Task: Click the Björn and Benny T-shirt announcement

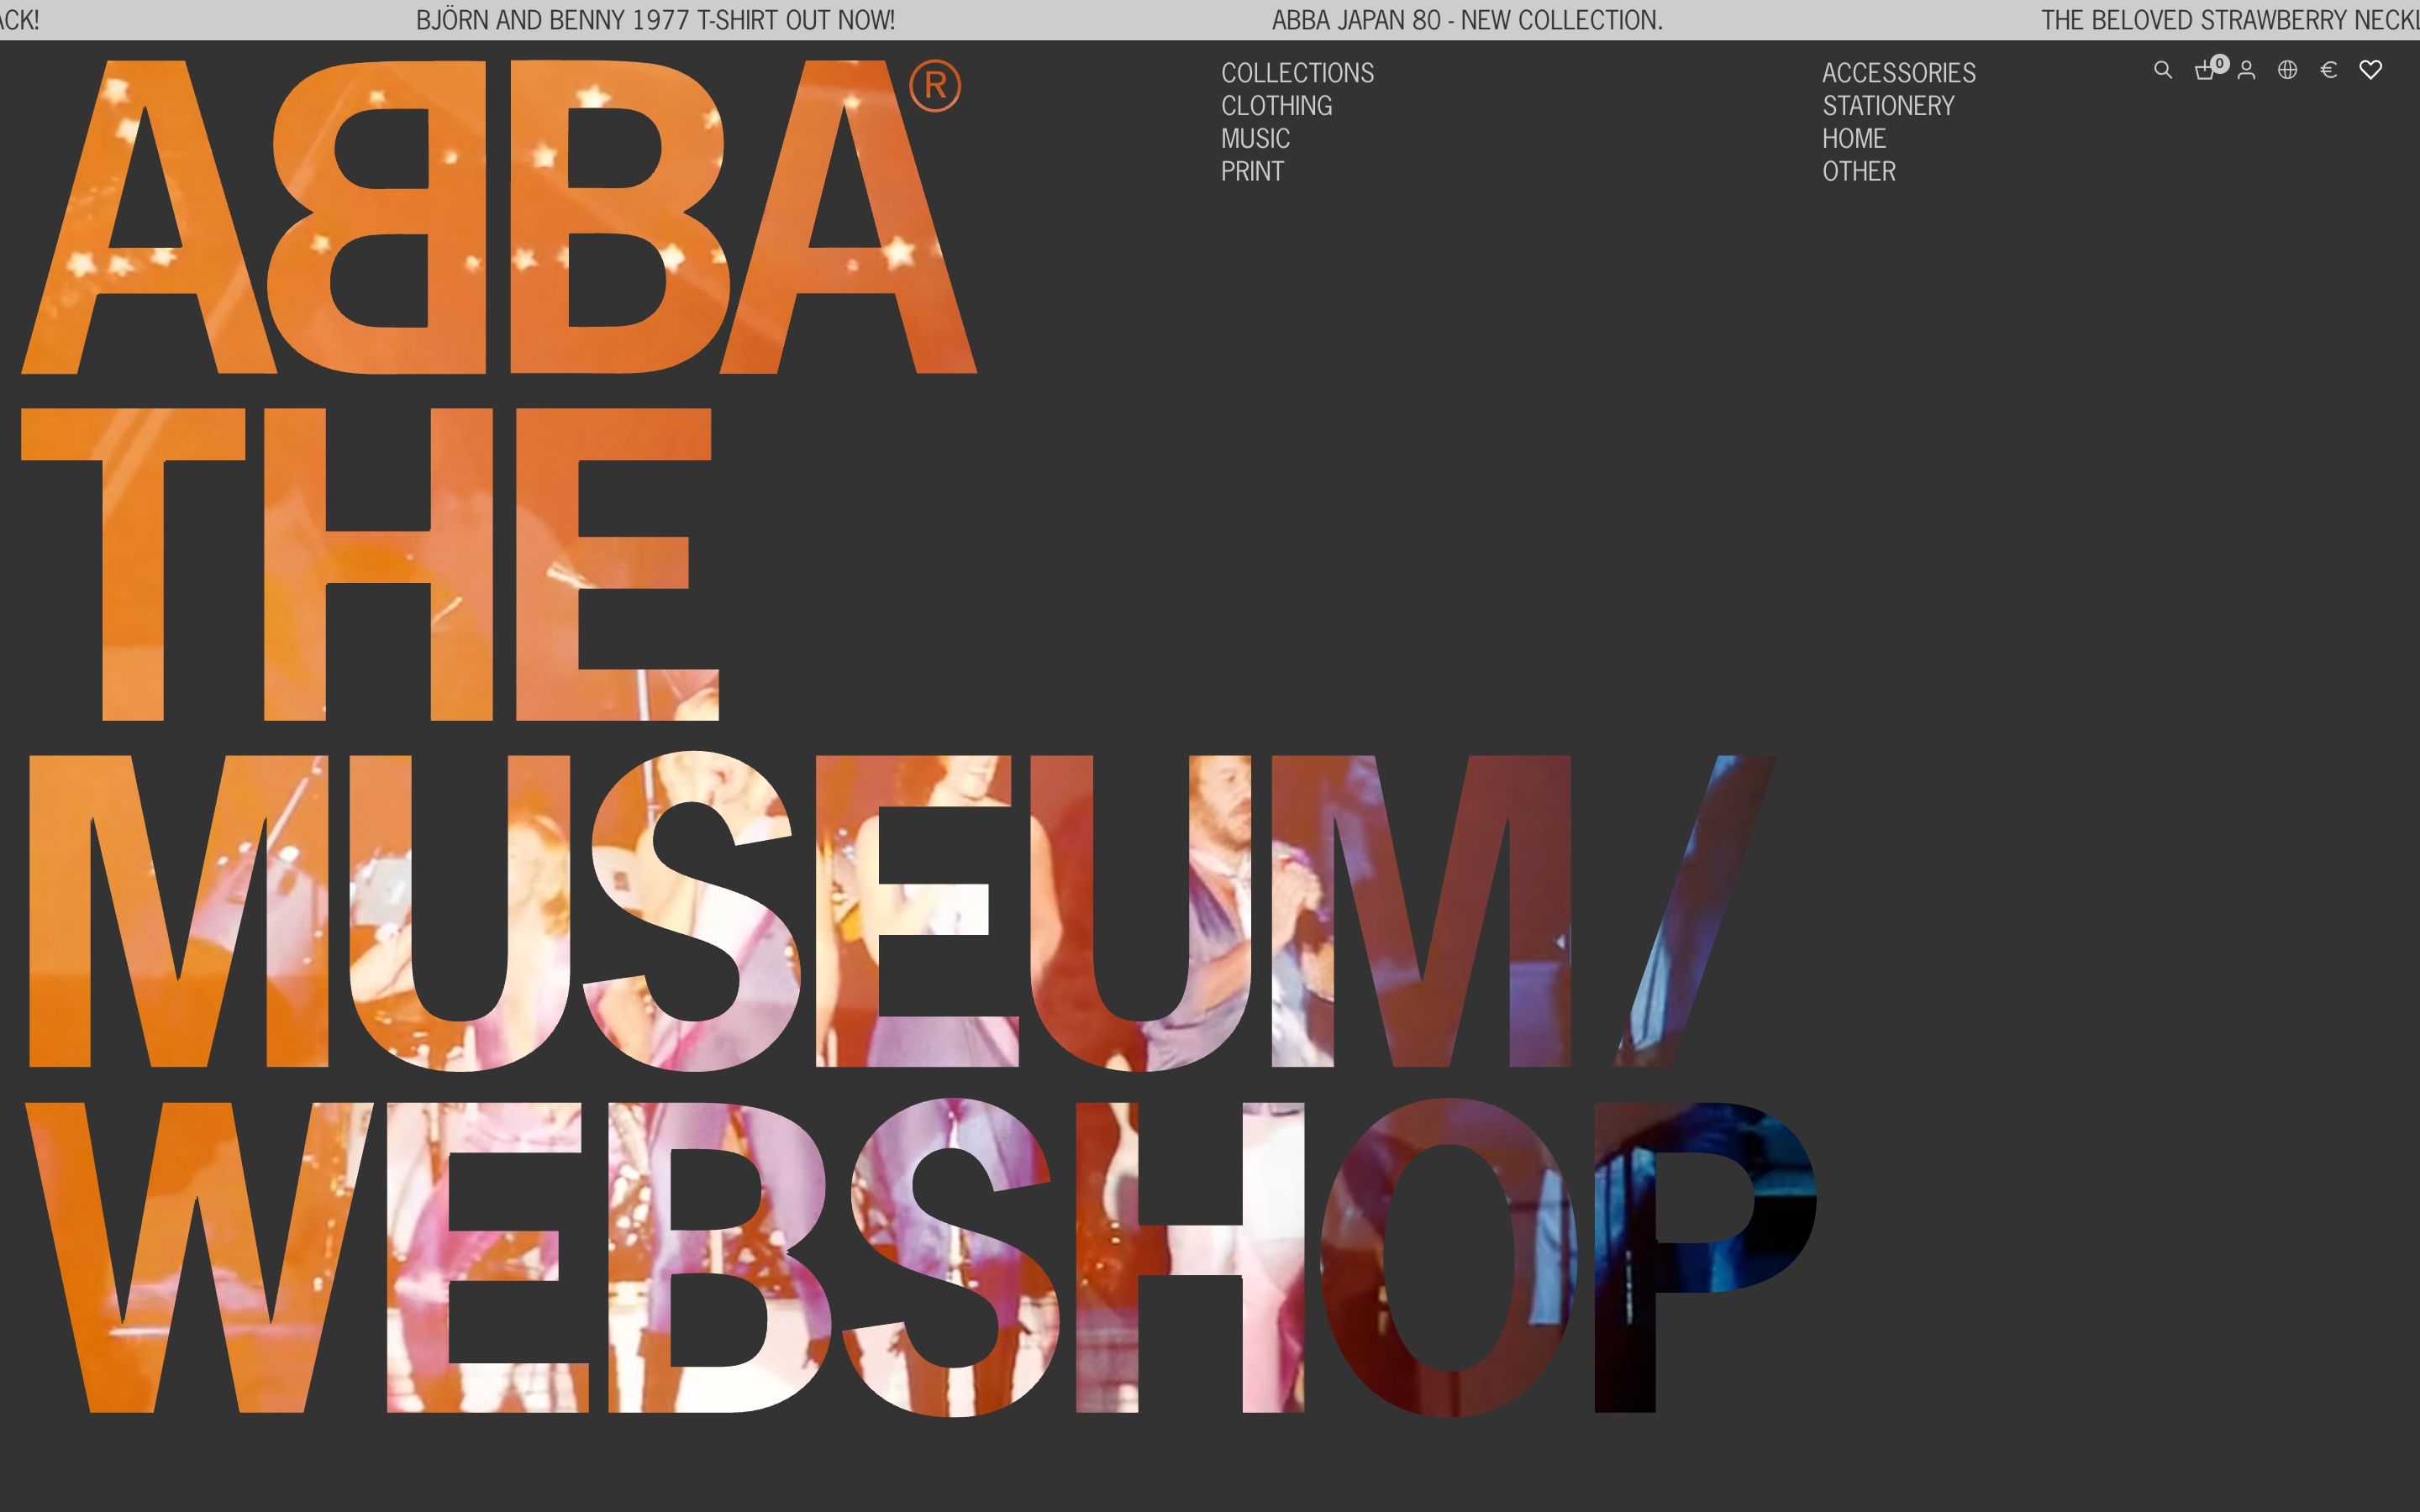Action: tap(655, 20)
